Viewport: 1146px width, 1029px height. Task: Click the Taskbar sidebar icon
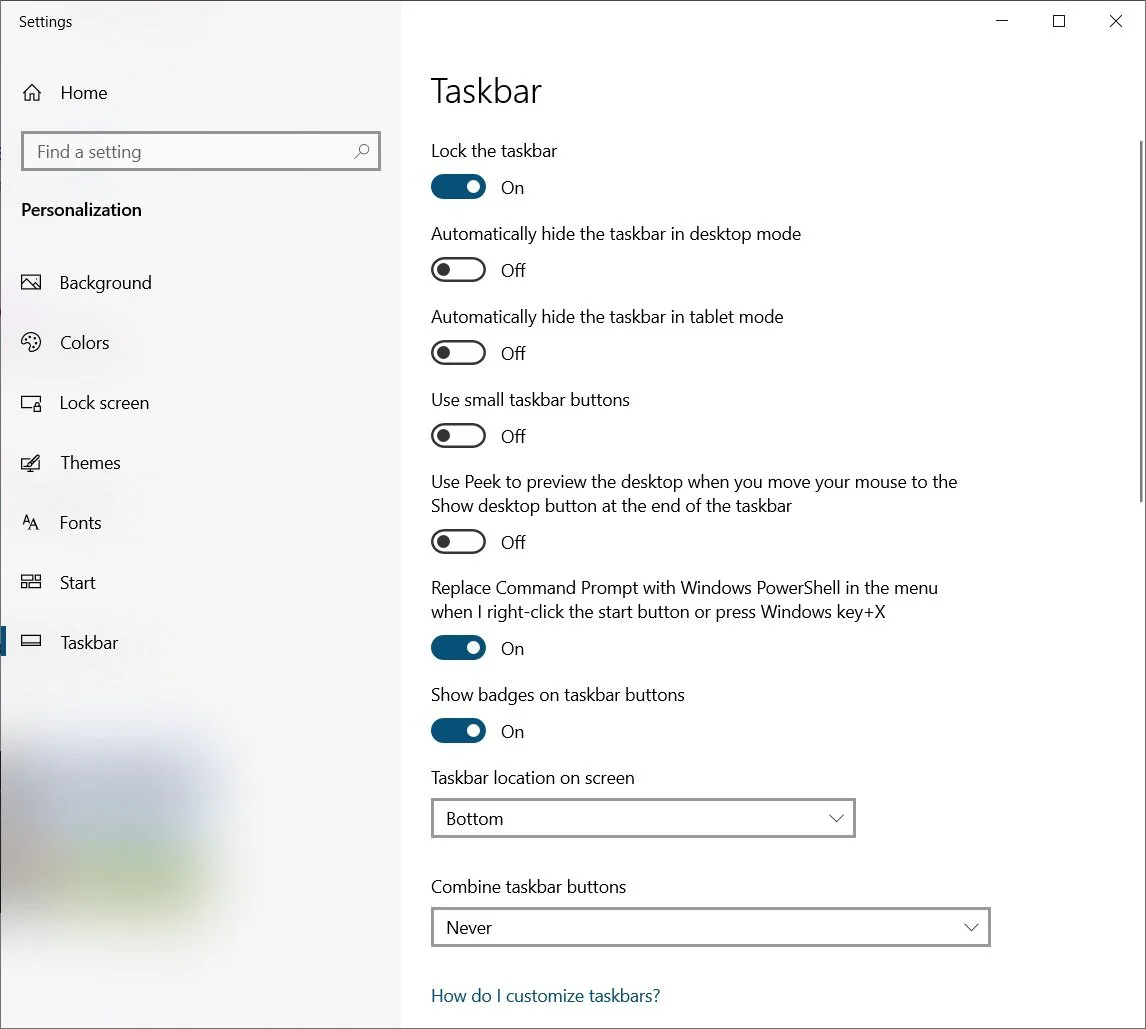coord(31,642)
